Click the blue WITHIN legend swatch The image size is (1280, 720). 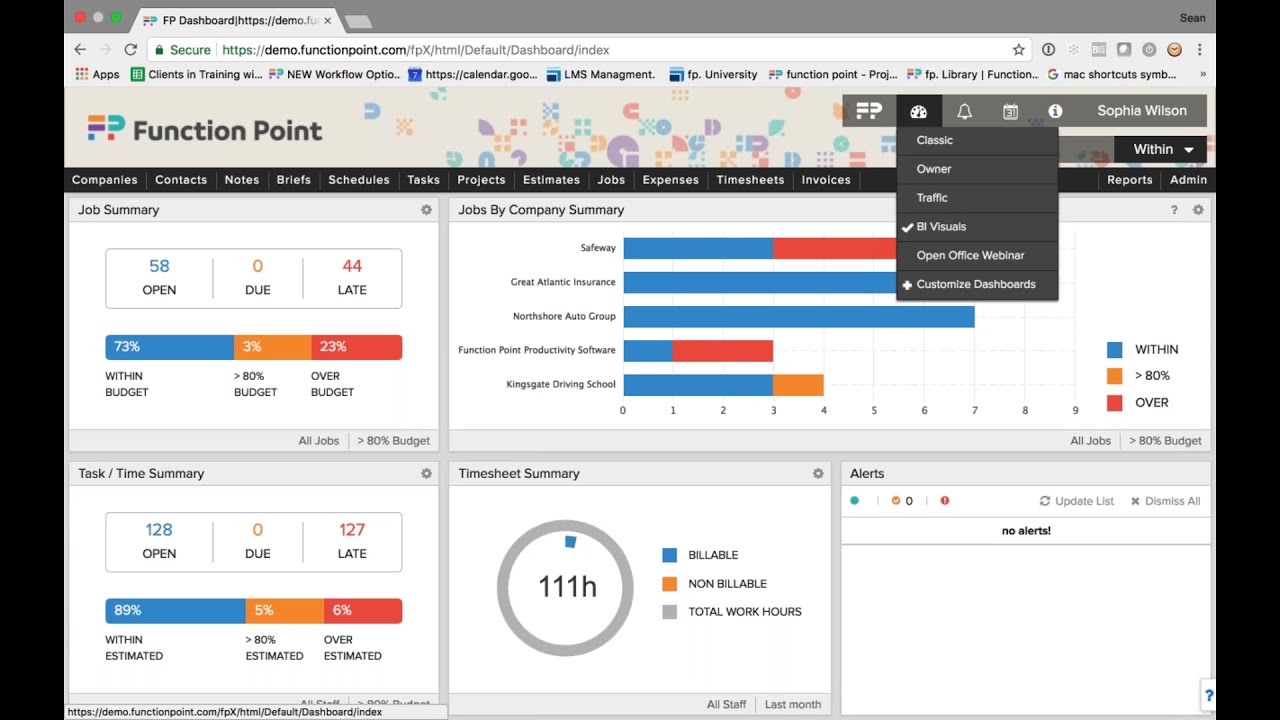click(1114, 350)
